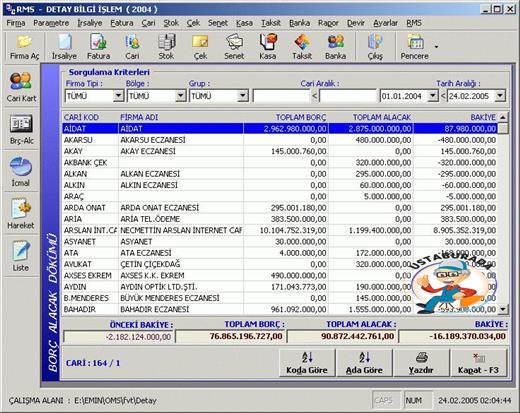520x413 pixels.
Task: Open the end date 24.02.2005 dropdown
Action: pyautogui.click(x=500, y=96)
